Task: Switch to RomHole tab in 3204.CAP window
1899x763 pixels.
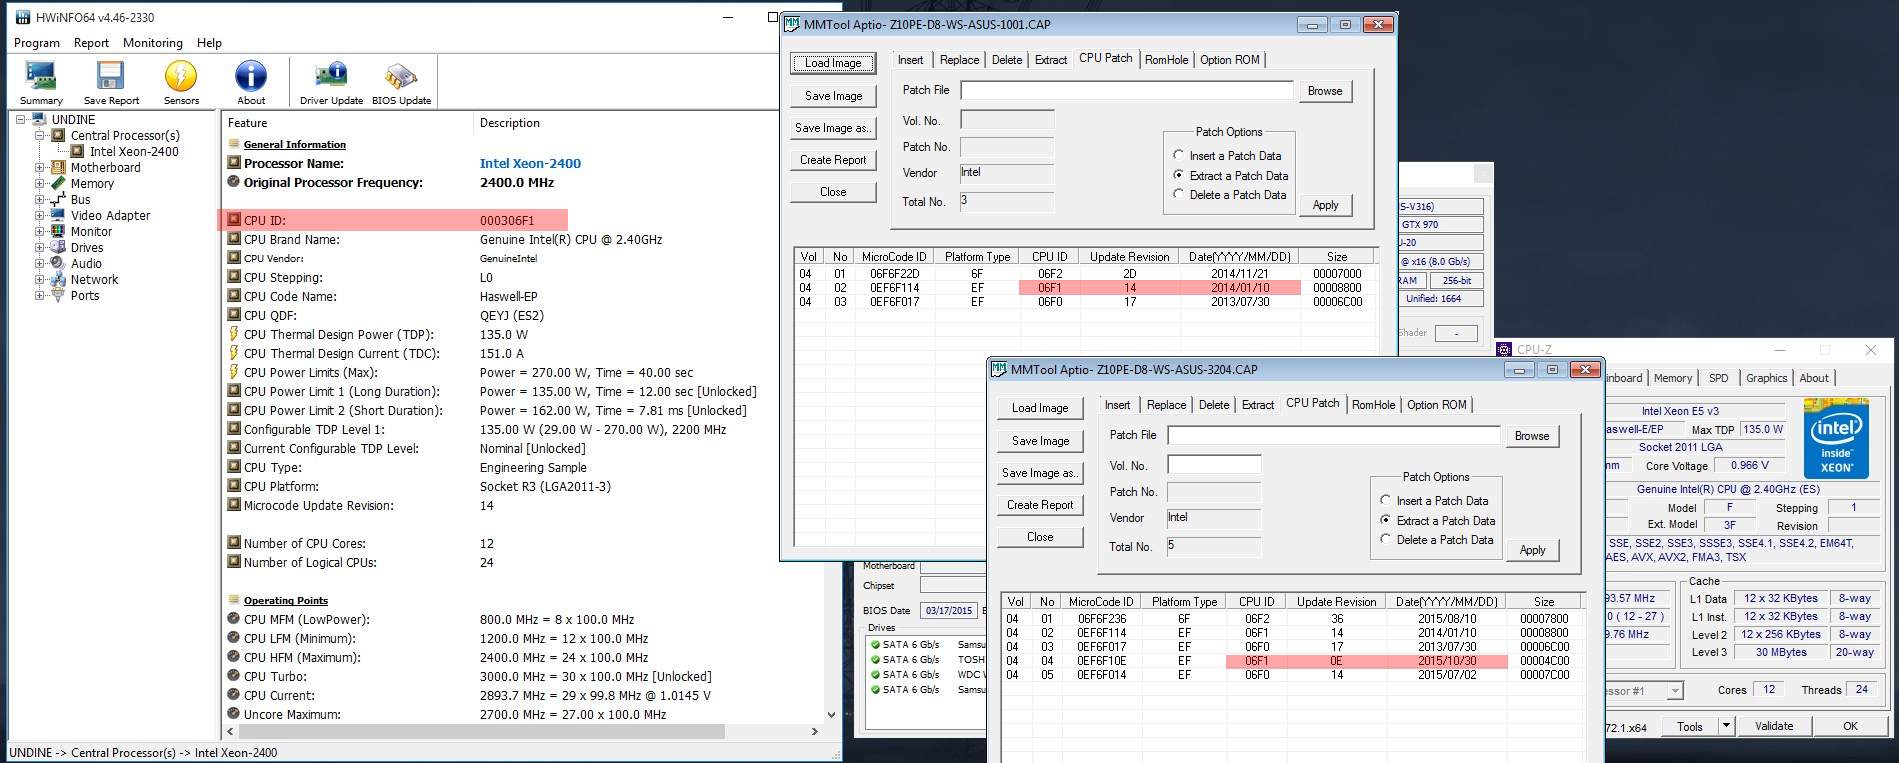Action: point(1373,405)
